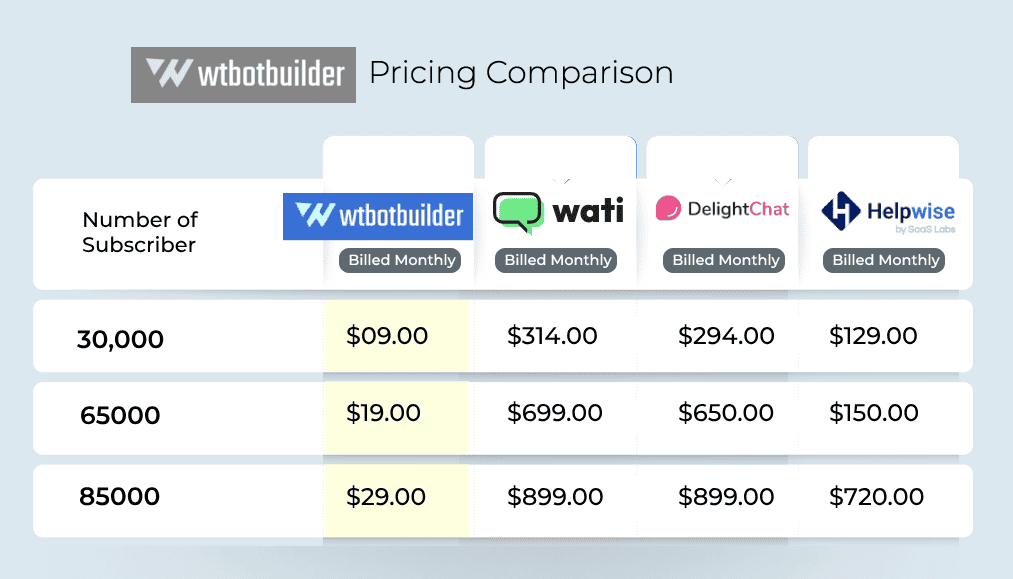The image size is (1013, 579).
Task: Select the 65000 subscriber row label
Action: [120, 415]
